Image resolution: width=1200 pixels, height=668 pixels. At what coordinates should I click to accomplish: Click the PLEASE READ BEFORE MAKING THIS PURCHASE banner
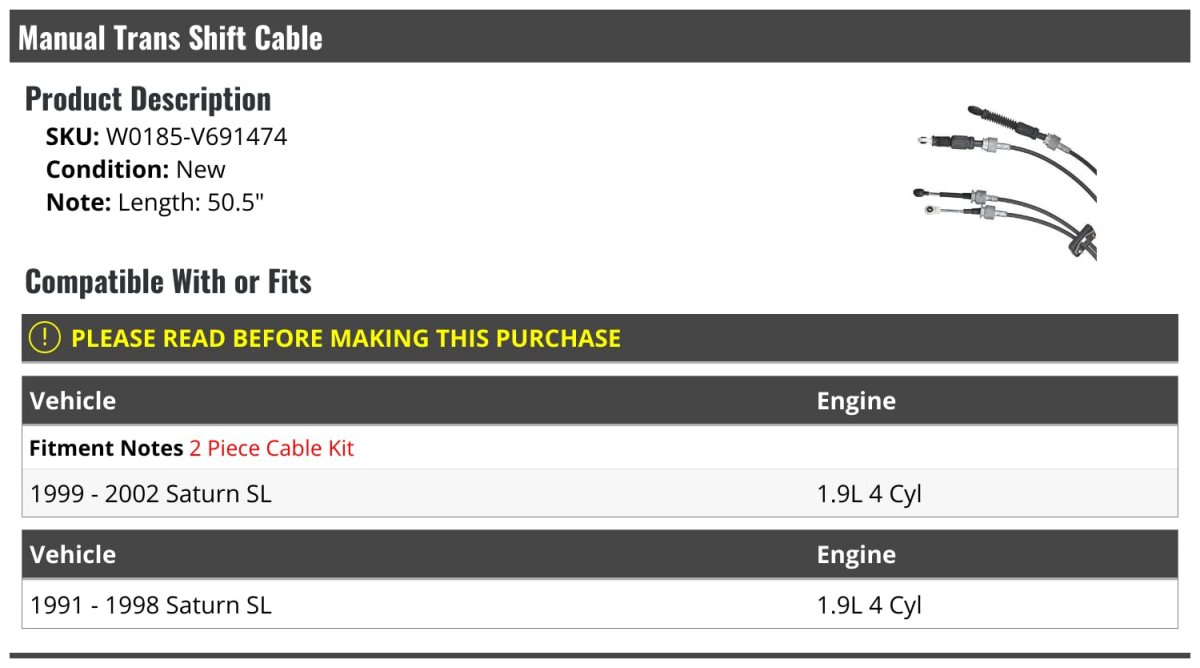click(600, 338)
